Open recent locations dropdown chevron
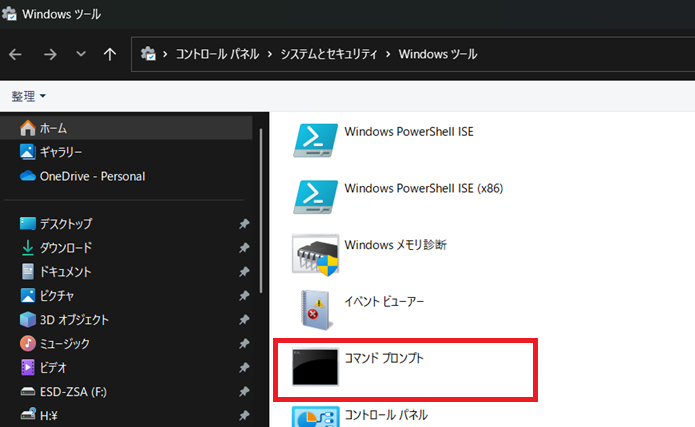 81,54
